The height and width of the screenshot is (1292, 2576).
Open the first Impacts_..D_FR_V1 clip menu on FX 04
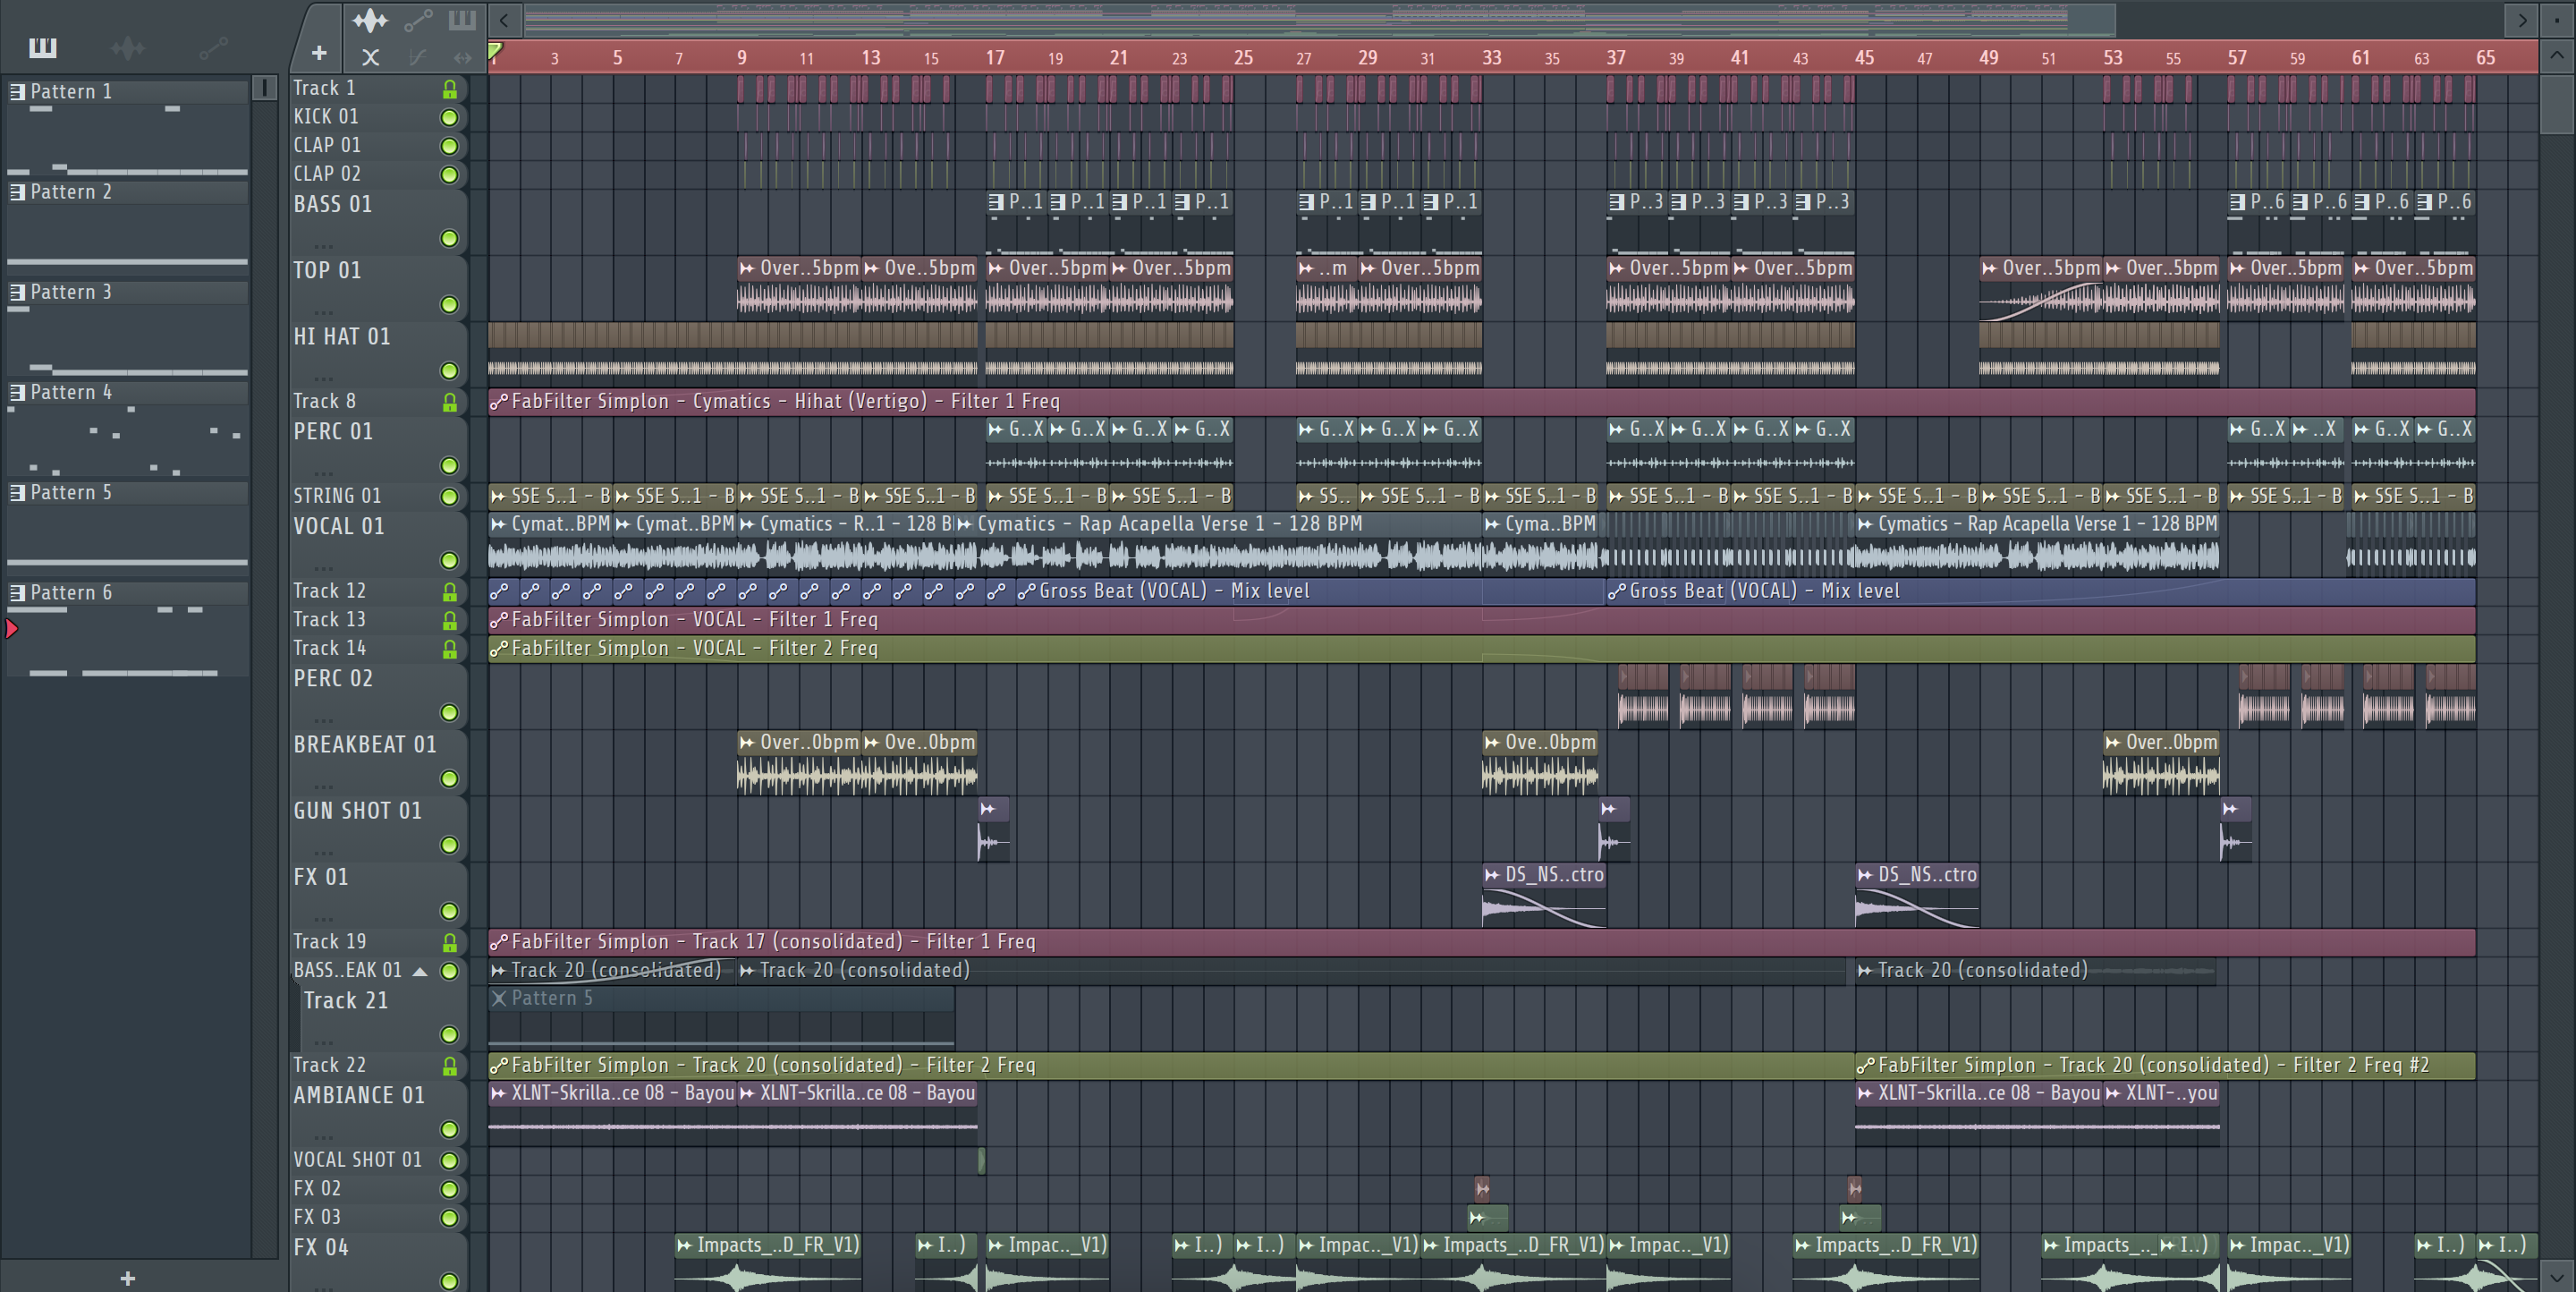pos(684,1245)
